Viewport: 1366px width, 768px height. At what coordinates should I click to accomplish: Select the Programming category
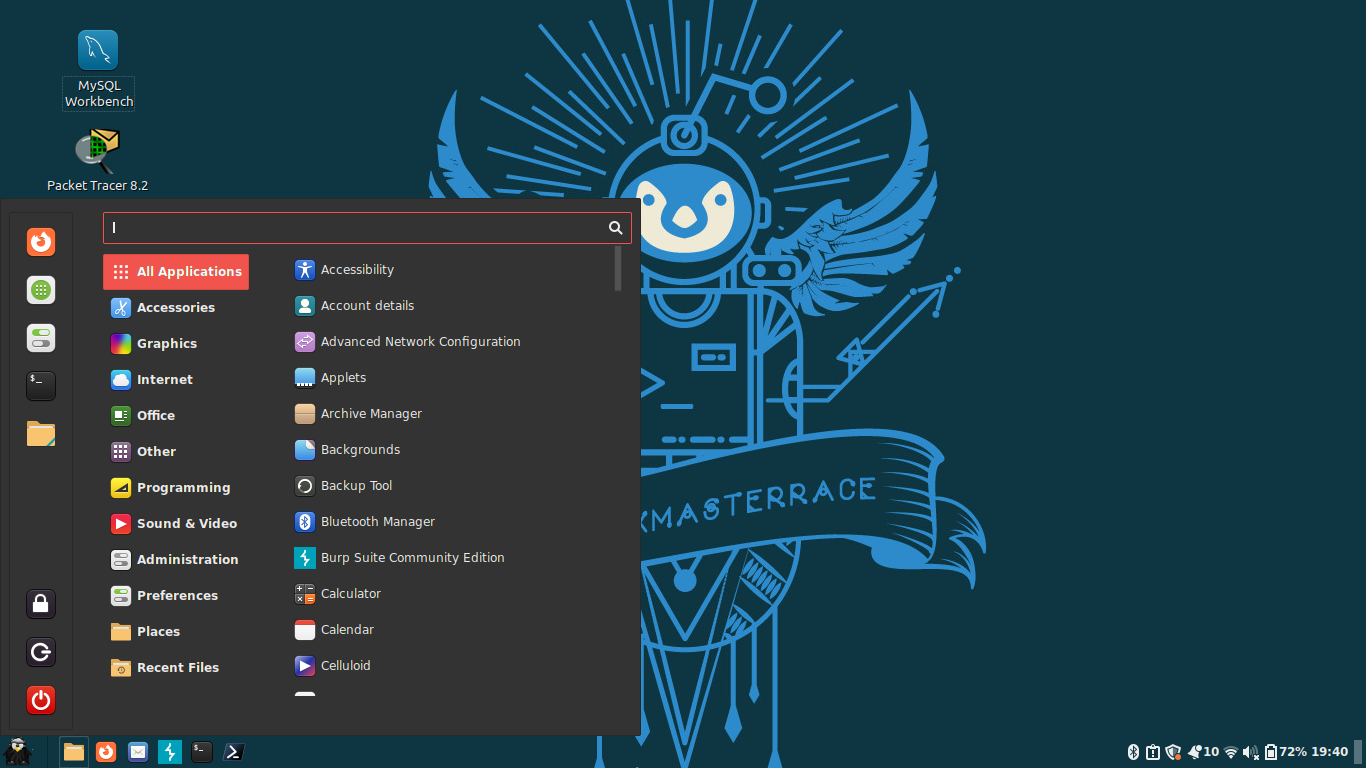tap(176, 488)
